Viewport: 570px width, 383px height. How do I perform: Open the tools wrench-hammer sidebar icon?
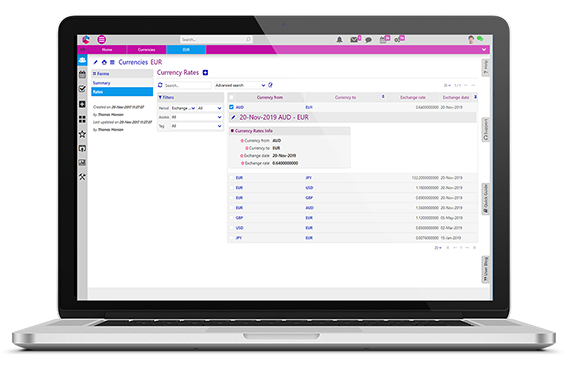tap(82, 177)
